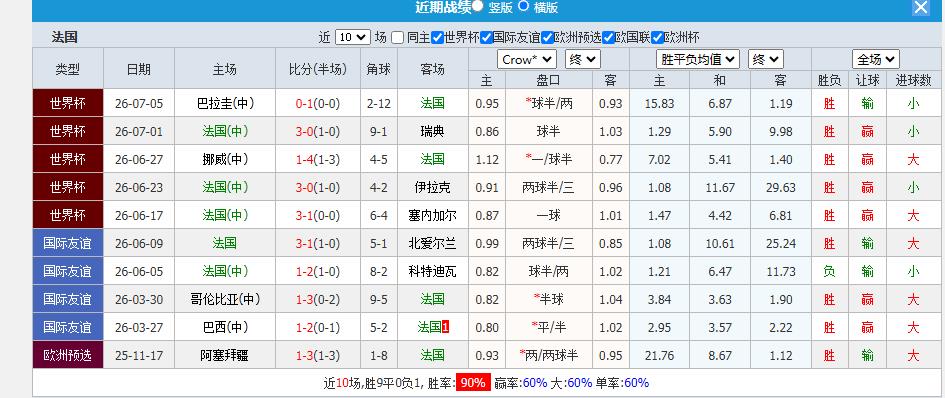Click the 让球 column header

867,80
